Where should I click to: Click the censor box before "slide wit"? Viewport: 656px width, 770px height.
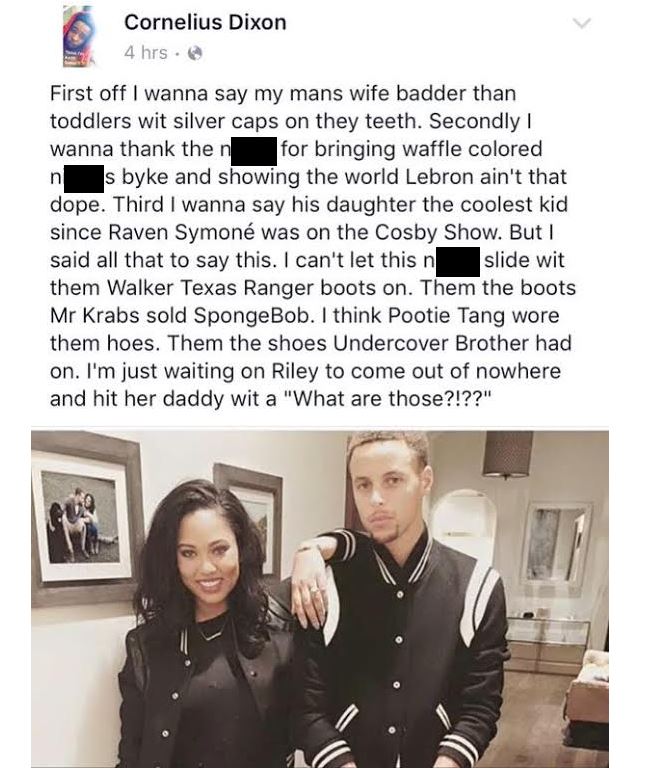click(x=458, y=262)
